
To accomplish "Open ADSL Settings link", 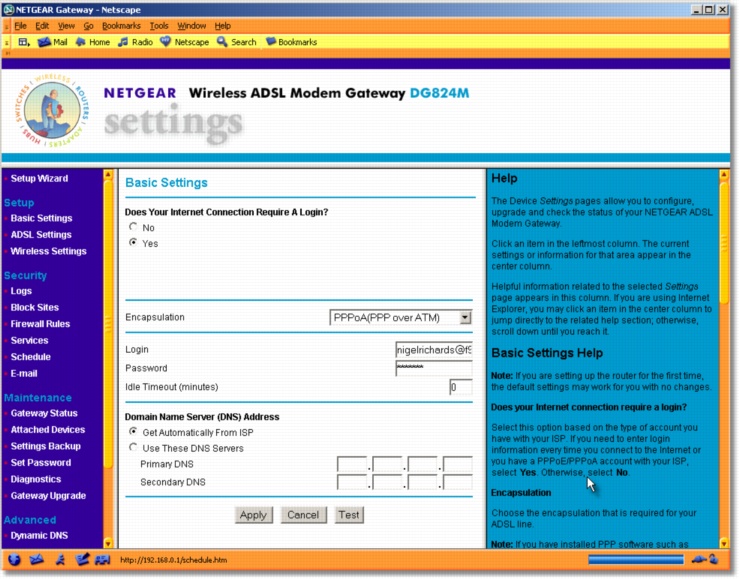I will pyautogui.click(x=41, y=235).
